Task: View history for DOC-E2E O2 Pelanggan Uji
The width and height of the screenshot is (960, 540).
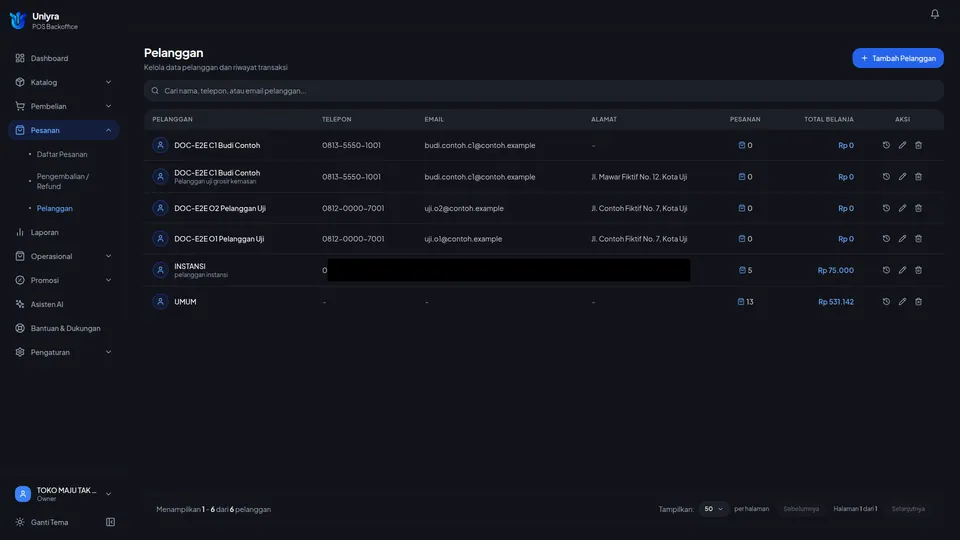Action: [886, 208]
